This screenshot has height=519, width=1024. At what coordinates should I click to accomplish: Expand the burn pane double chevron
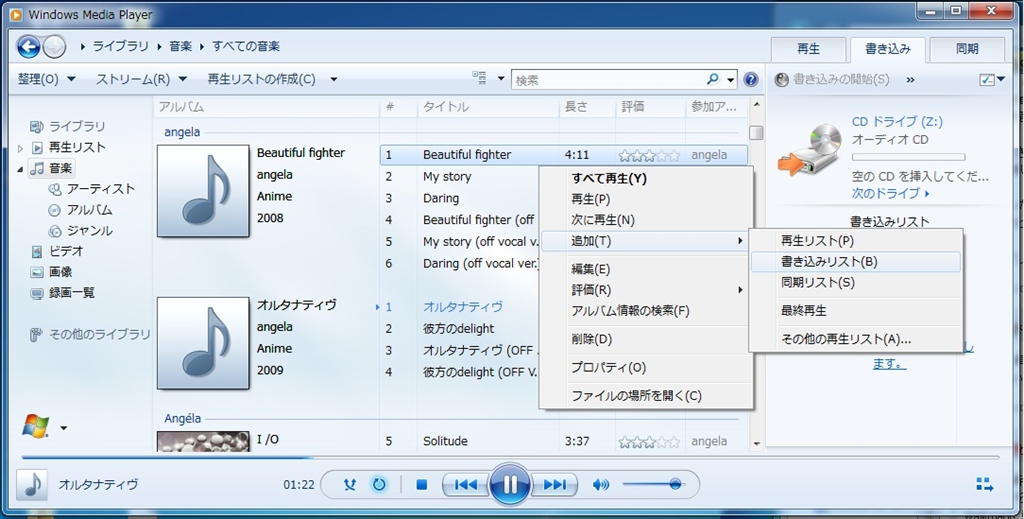click(x=910, y=80)
